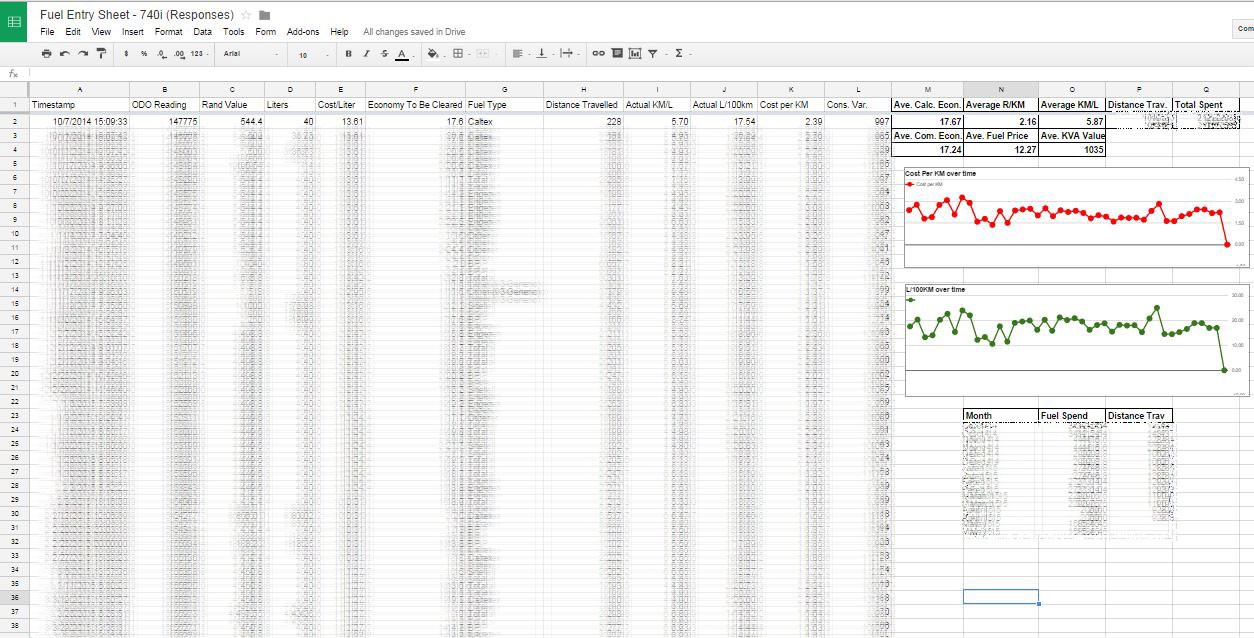This screenshot has width=1254, height=638.
Task: Open the Format menu
Action: click(x=168, y=32)
